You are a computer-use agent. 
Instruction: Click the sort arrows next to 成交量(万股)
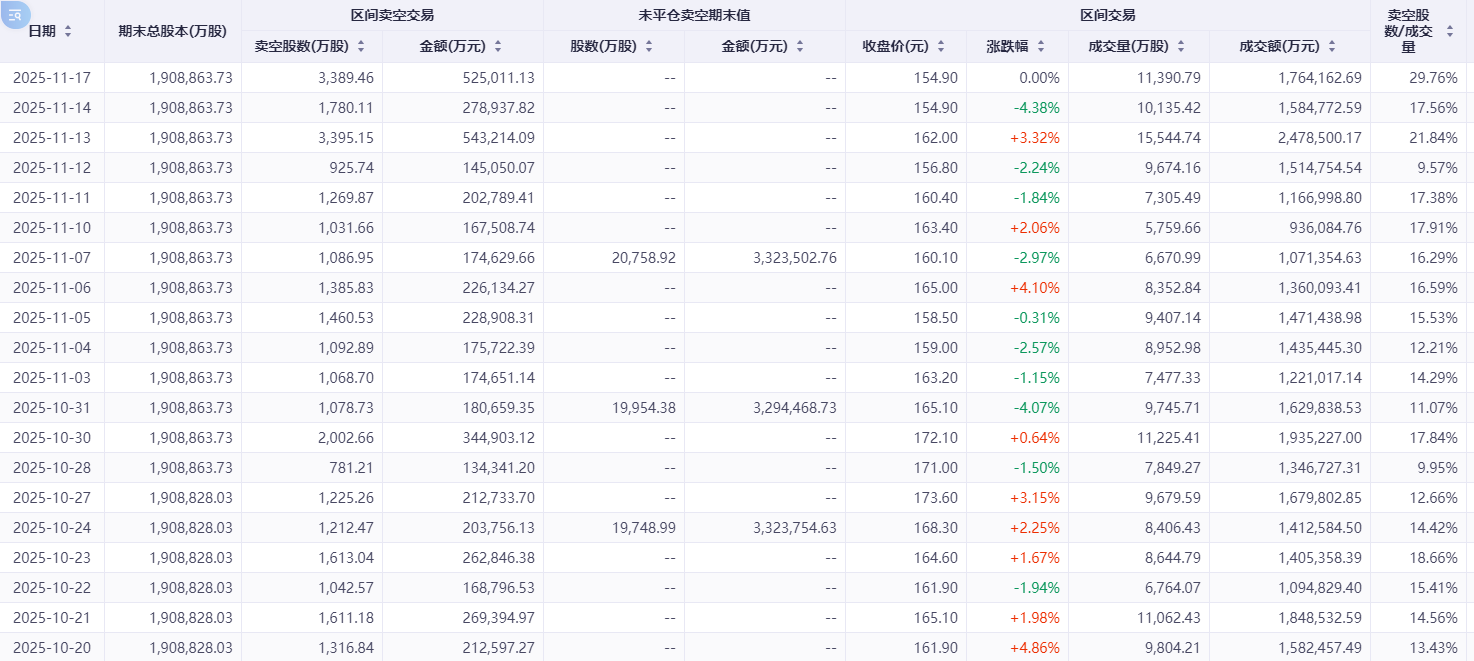click(x=1181, y=47)
